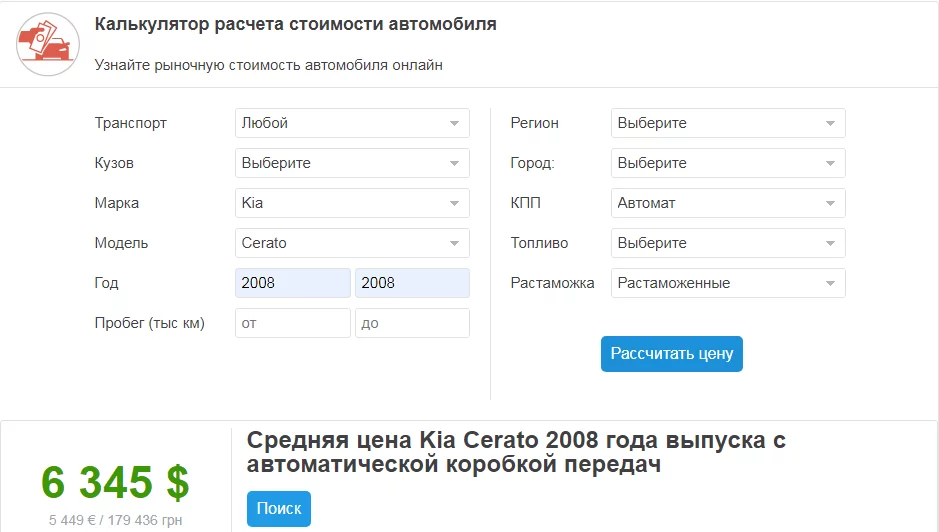Click the Средняя цена Kia Cerato heading
Viewport: 939px width, 532px height.
pyautogui.click(x=516, y=452)
